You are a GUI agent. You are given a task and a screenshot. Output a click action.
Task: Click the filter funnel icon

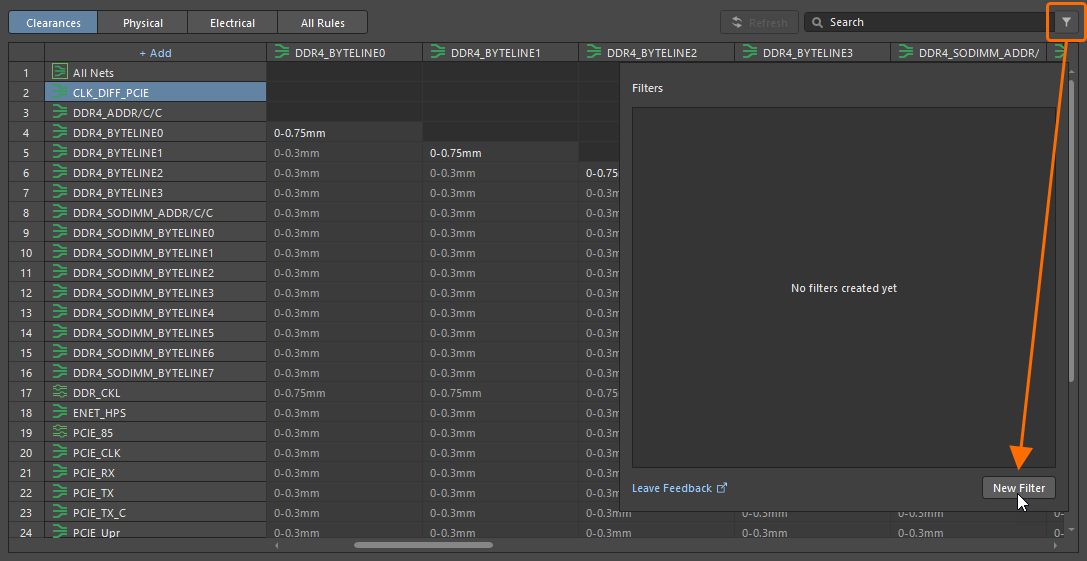point(1066,22)
